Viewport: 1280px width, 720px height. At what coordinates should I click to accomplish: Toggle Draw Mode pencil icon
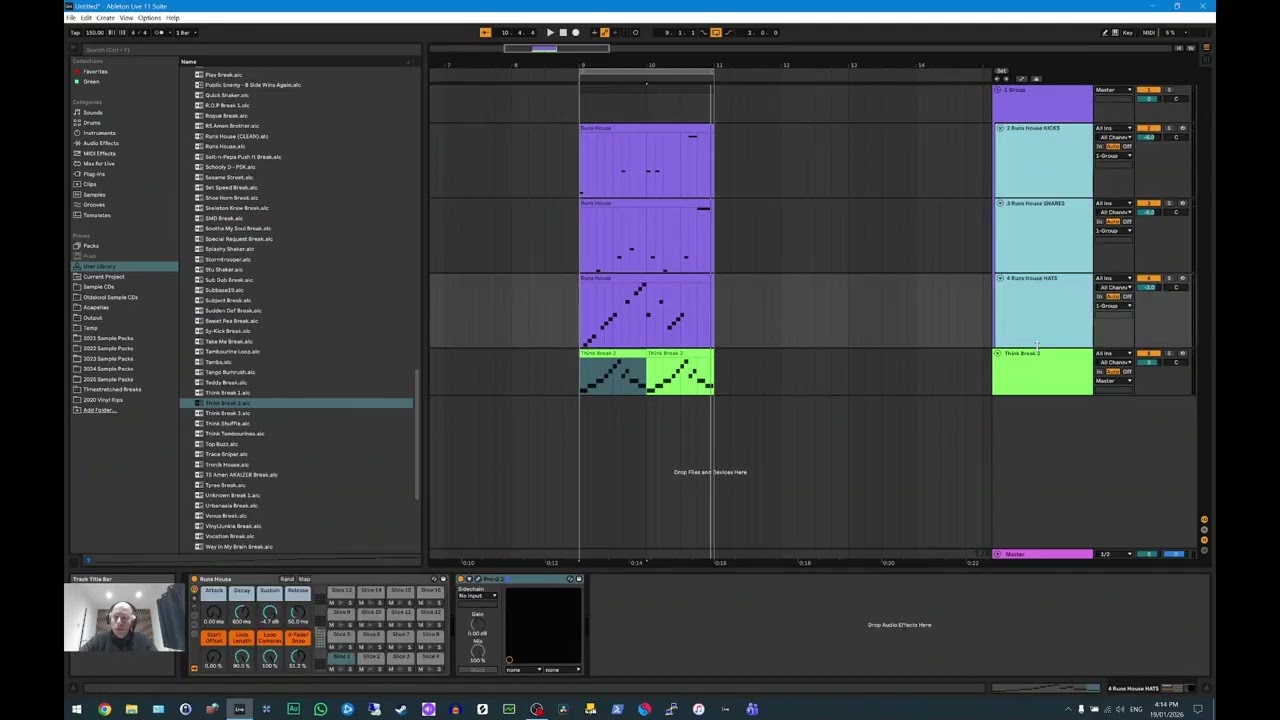1105,32
